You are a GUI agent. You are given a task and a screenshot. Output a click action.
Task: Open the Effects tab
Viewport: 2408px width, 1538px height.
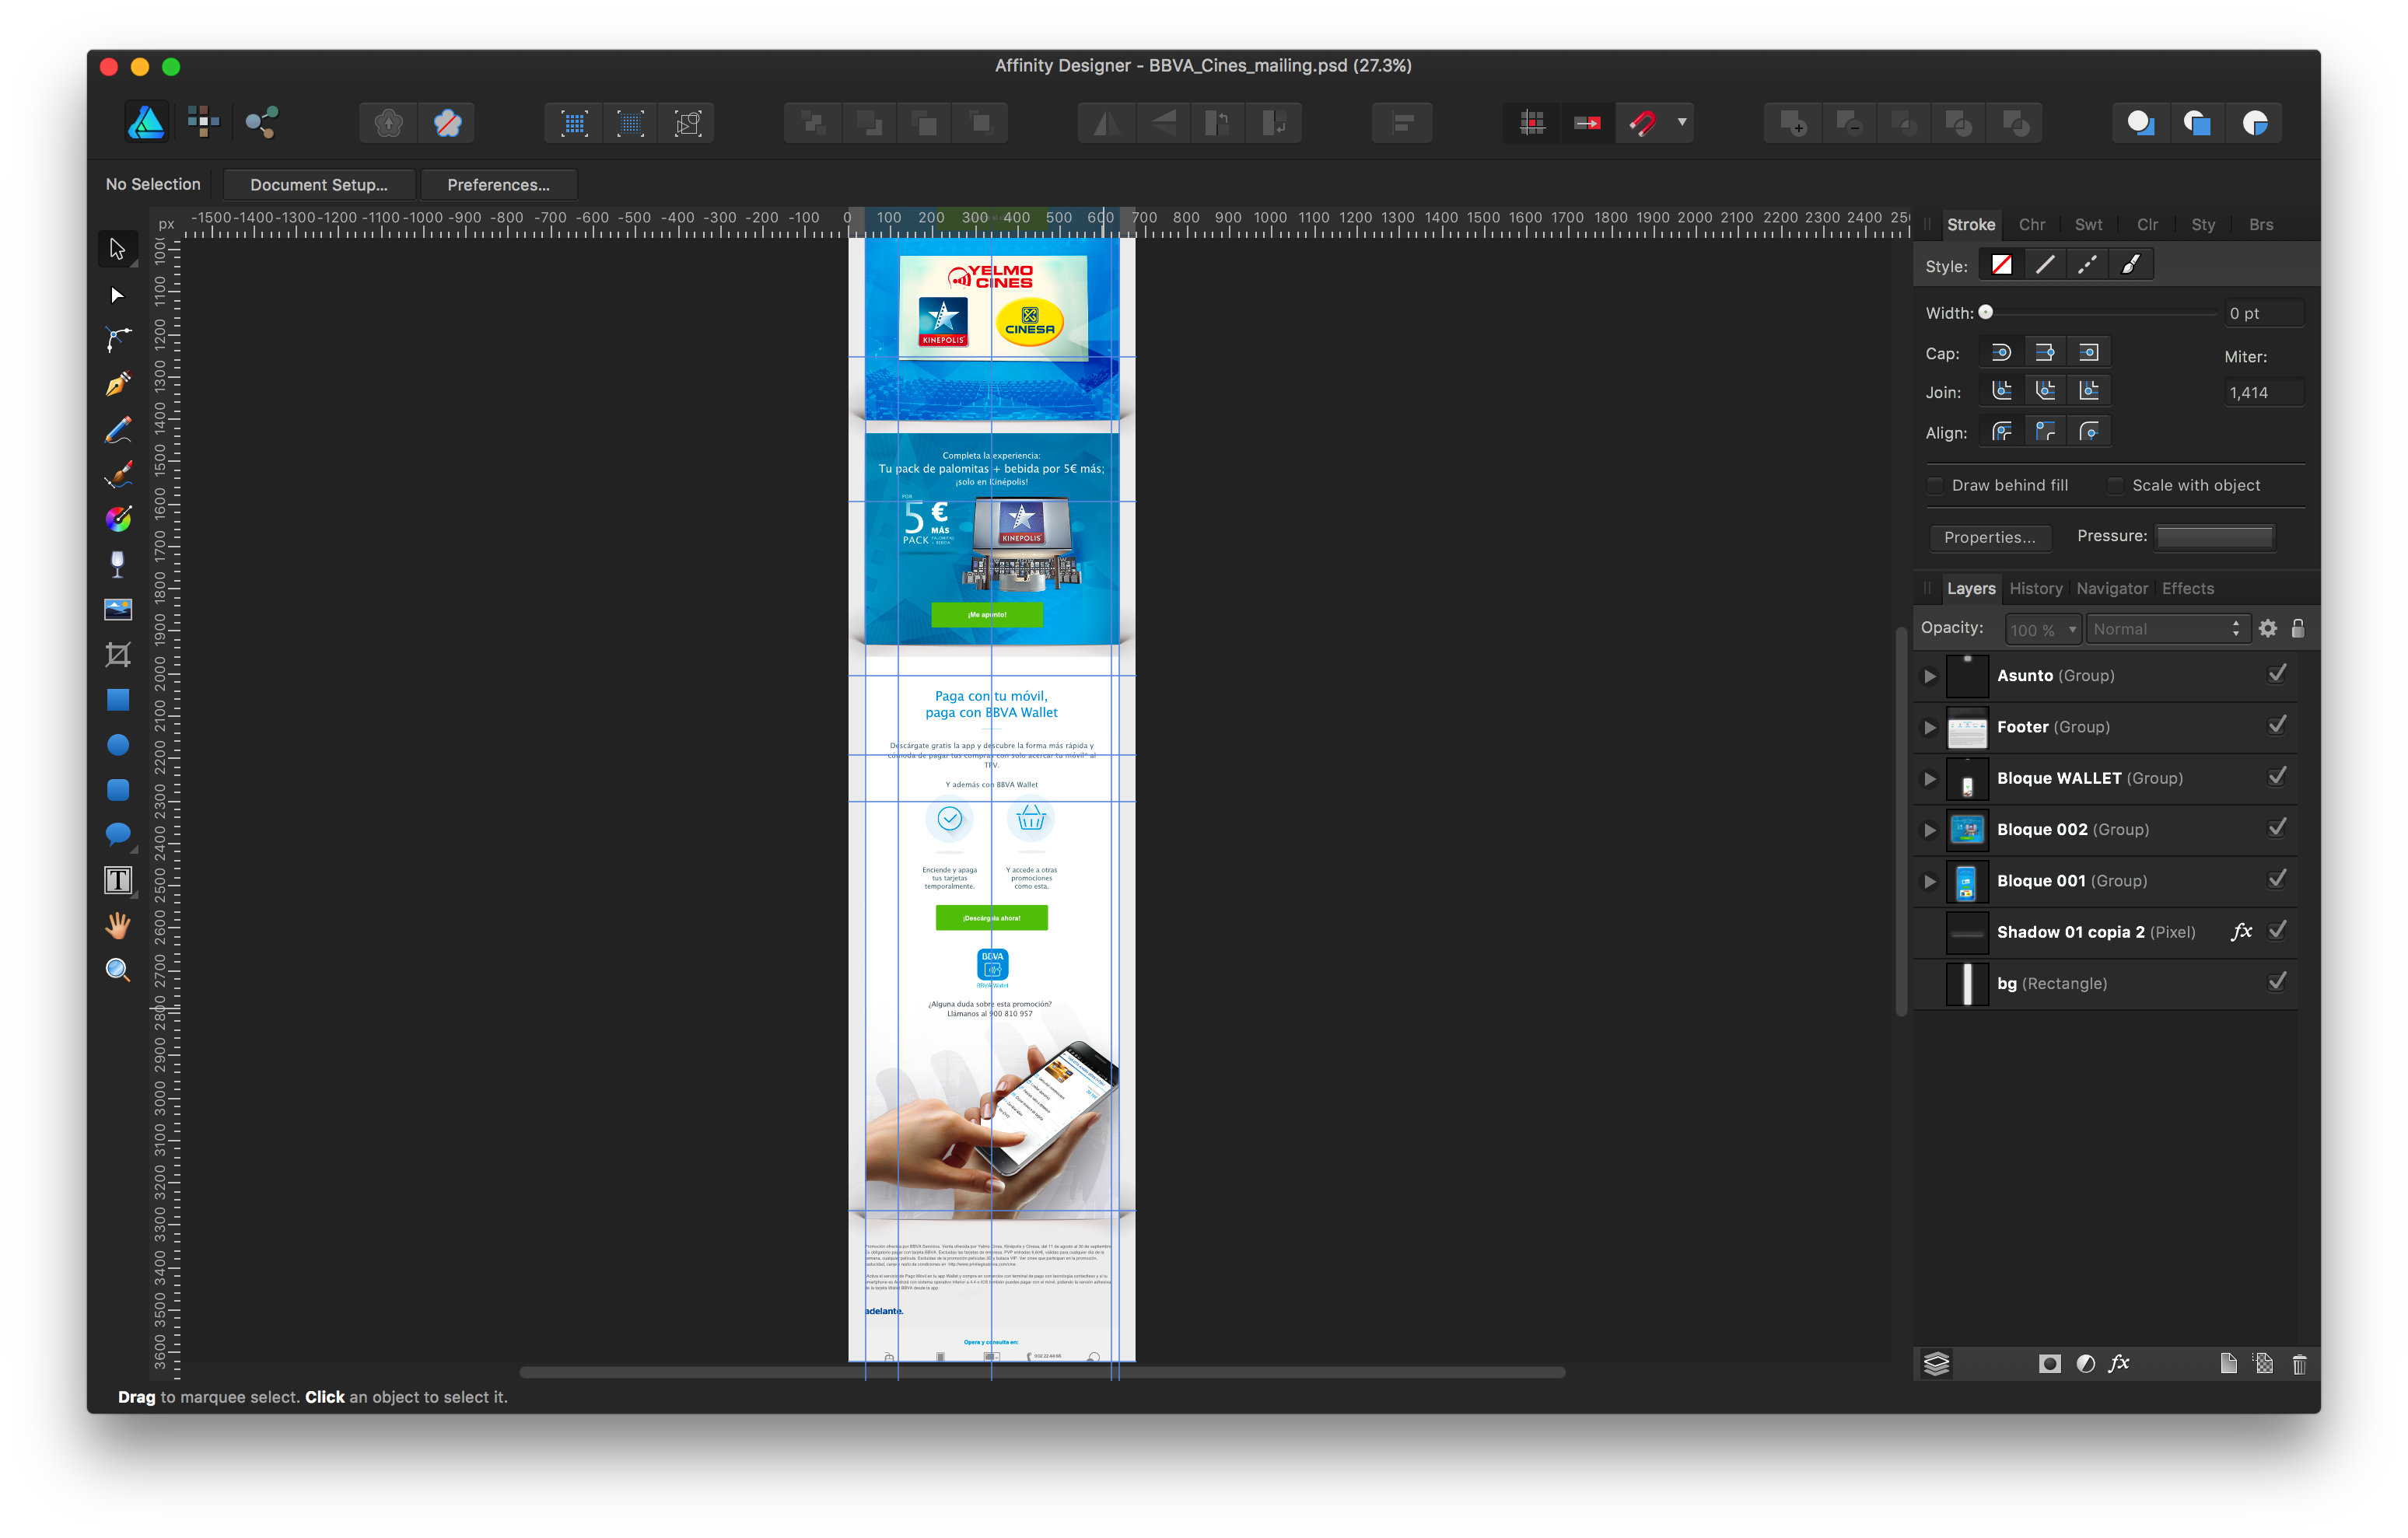2187,589
